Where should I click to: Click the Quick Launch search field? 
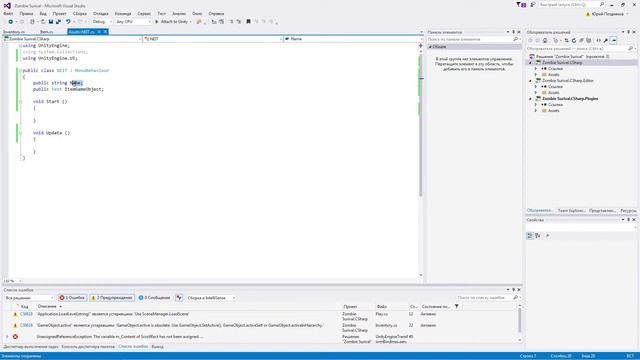[571, 4]
